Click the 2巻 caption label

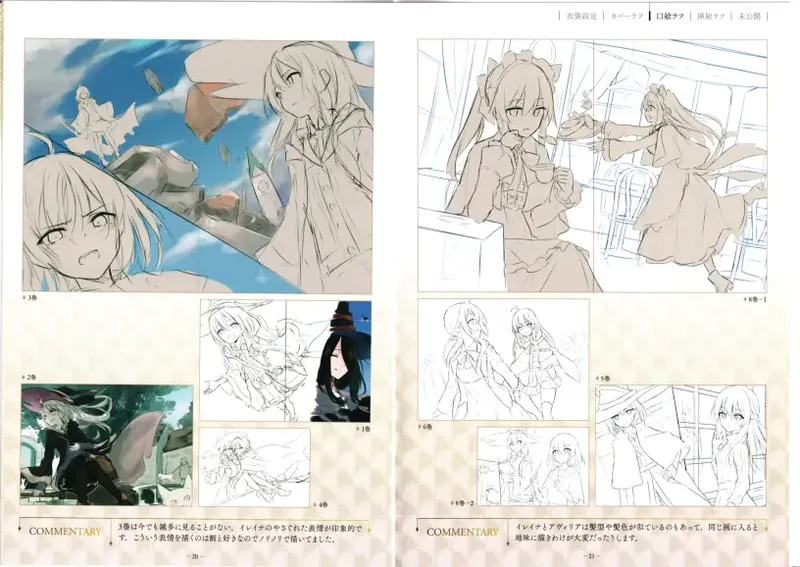tap(29, 378)
